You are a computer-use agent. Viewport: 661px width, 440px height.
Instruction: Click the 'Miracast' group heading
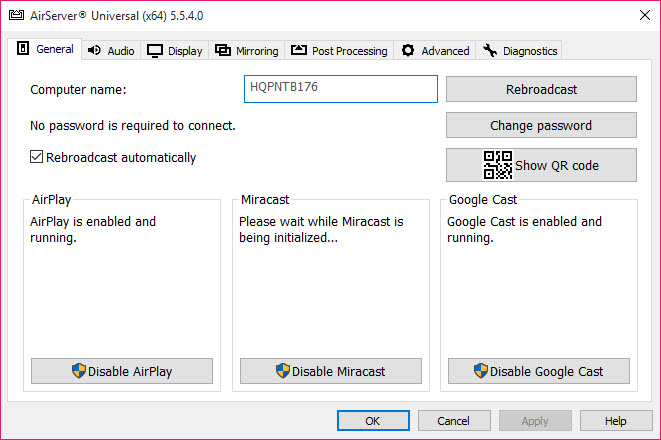(265, 199)
